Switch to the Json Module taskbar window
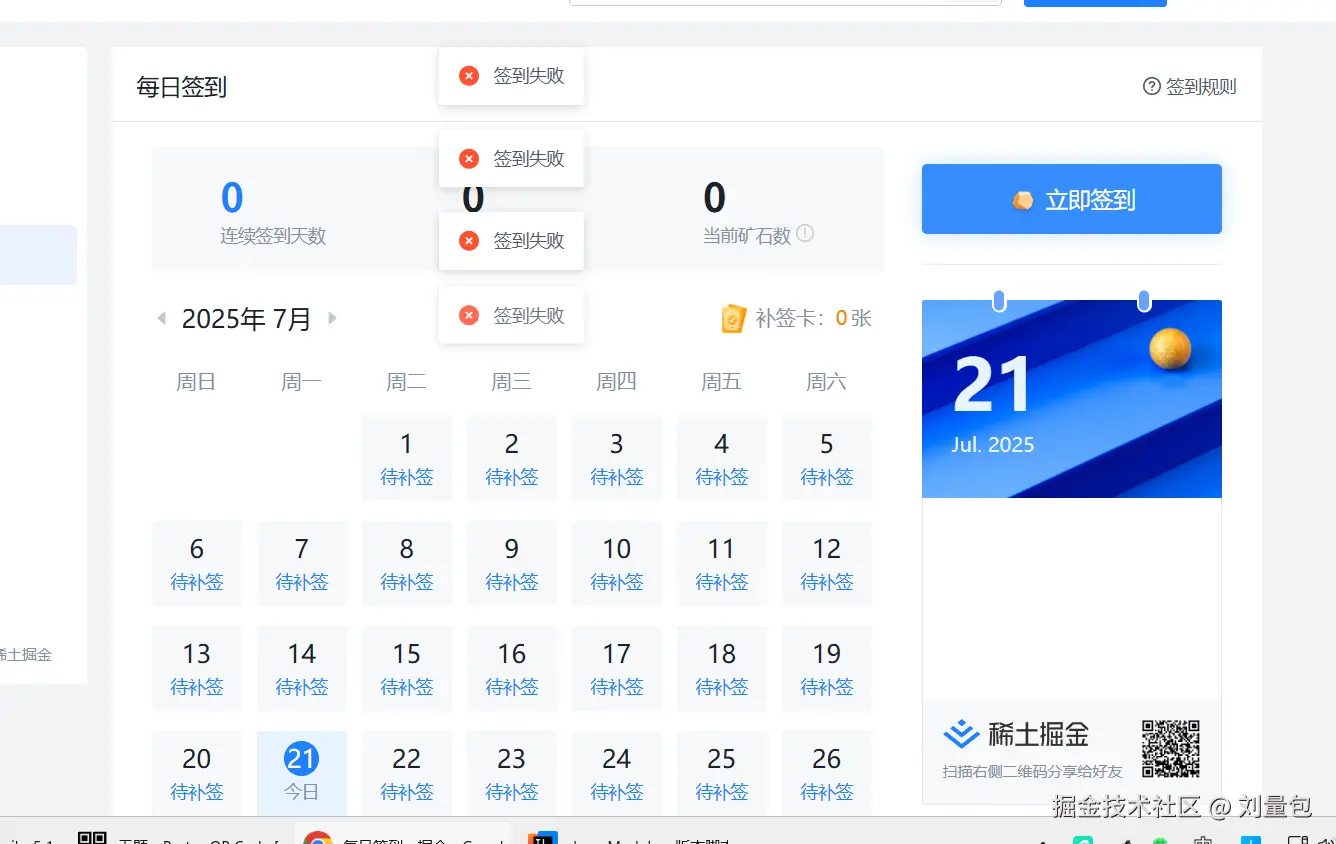 (x=590, y=838)
